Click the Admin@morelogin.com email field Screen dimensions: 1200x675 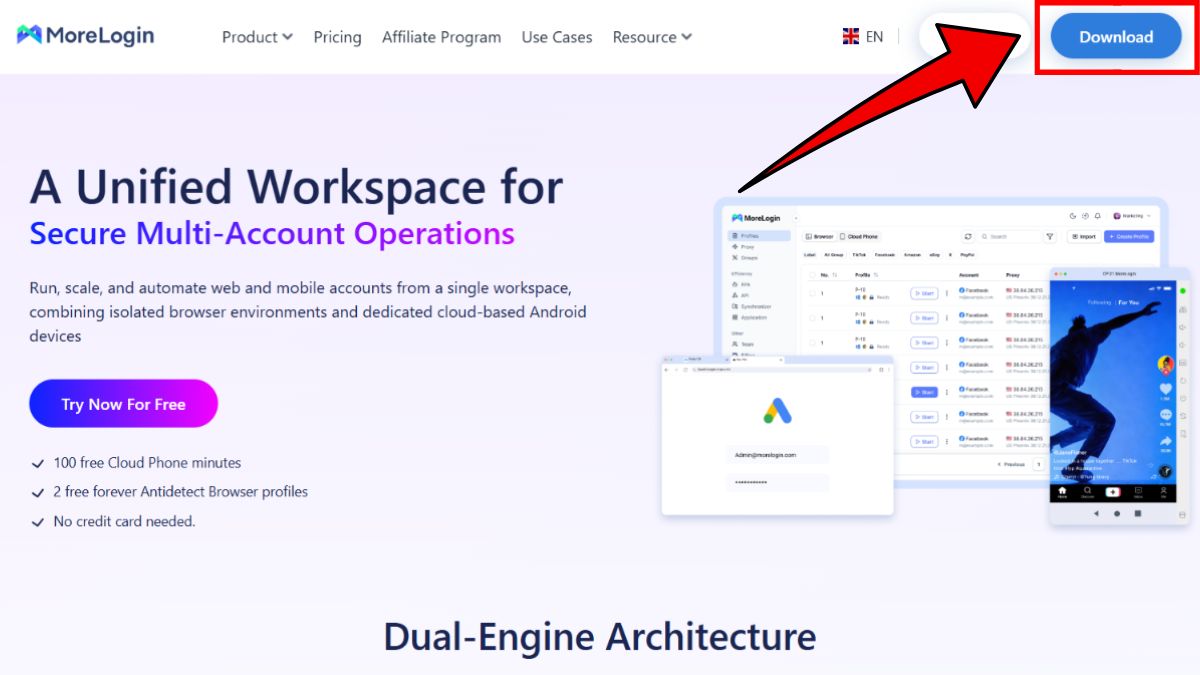pyautogui.click(x=777, y=454)
